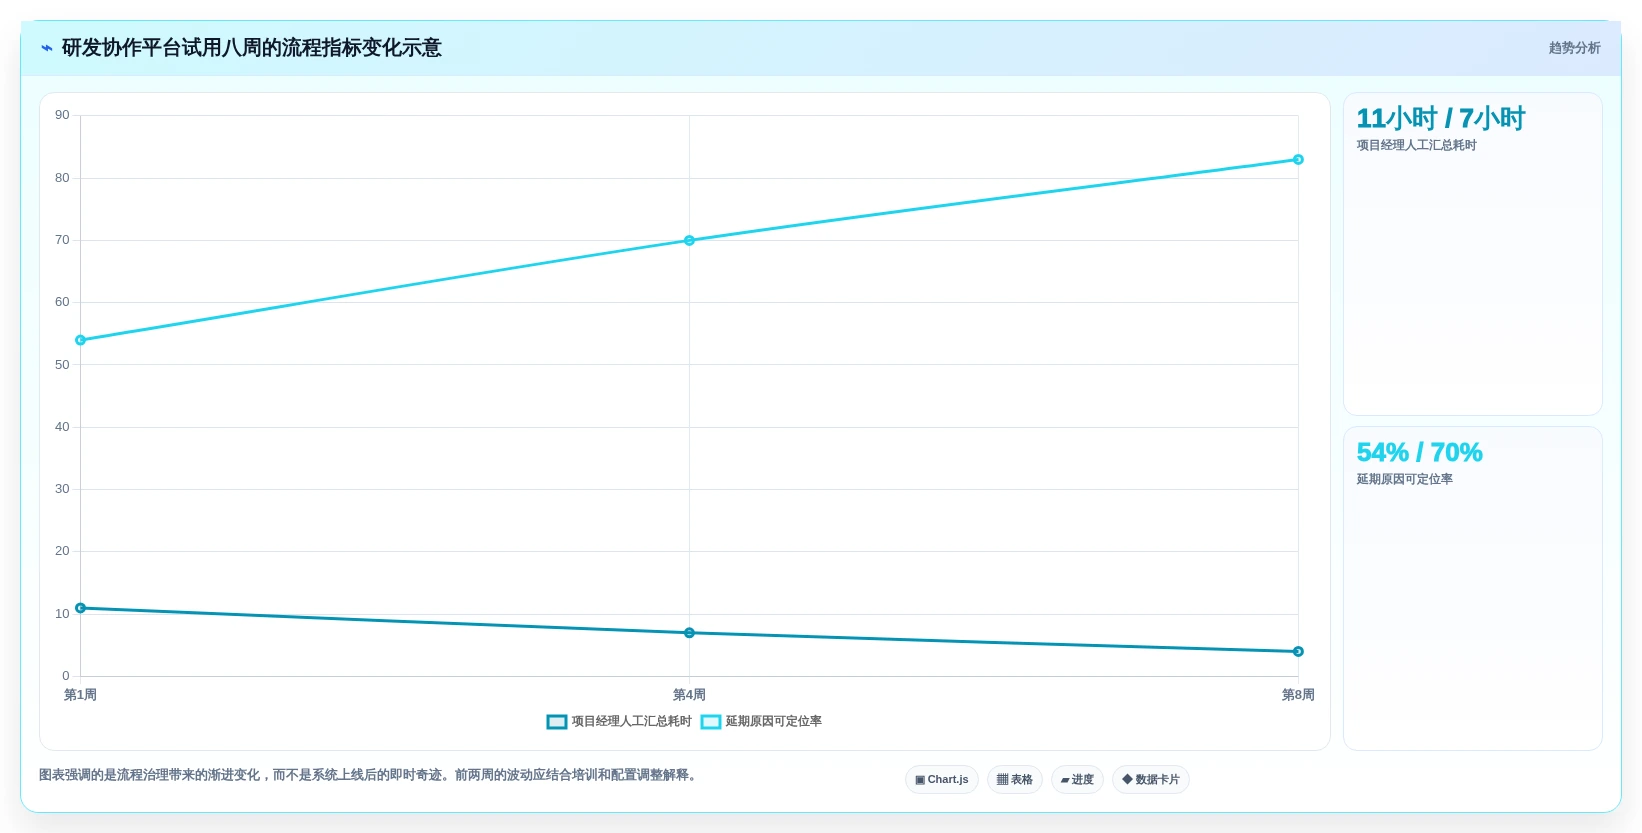
Task: Select the 数据卡片 tag chip
Action: [x=1151, y=780]
